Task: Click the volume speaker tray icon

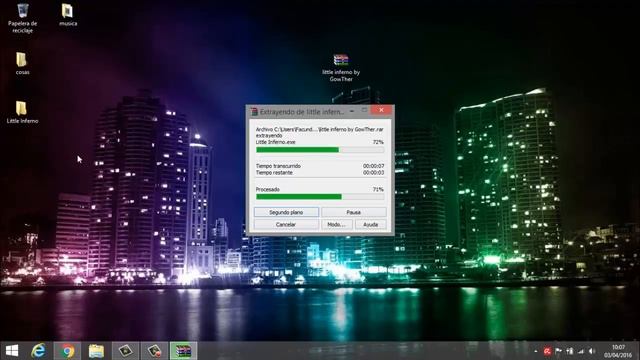Action: (x=592, y=351)
